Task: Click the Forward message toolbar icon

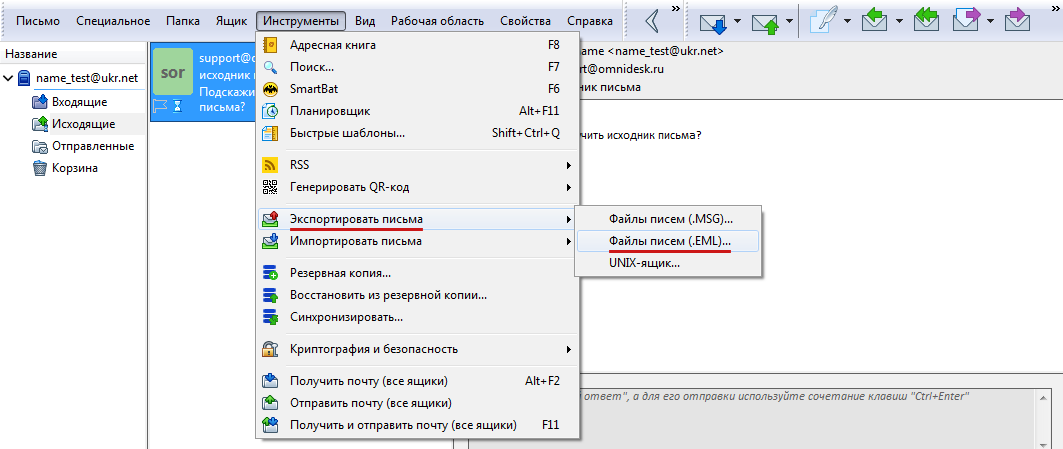Action: pyautogui.click(x=968, y=21)
